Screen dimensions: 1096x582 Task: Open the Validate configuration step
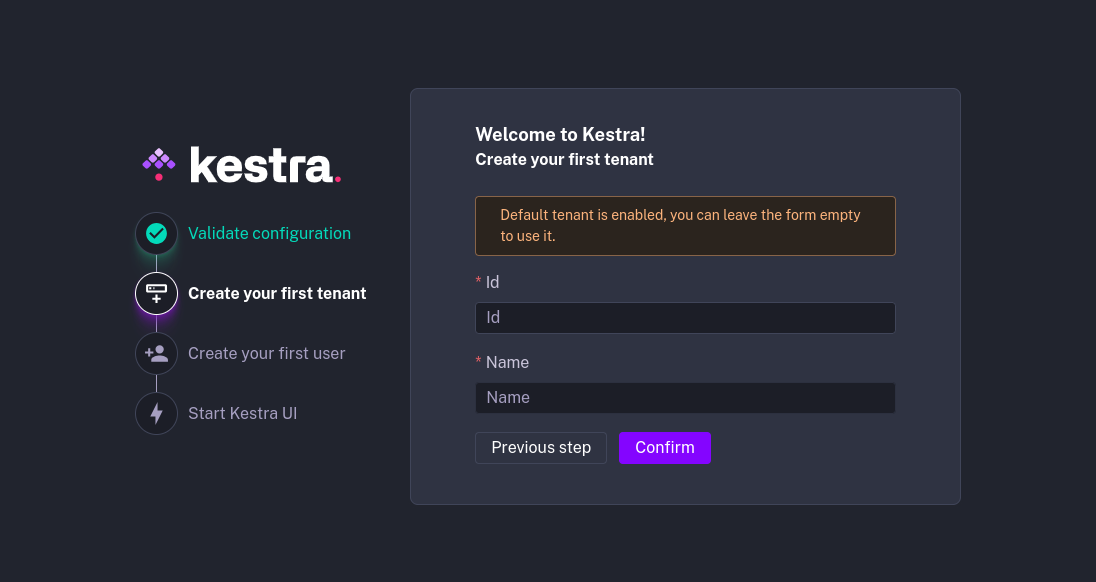pos(269,233)
